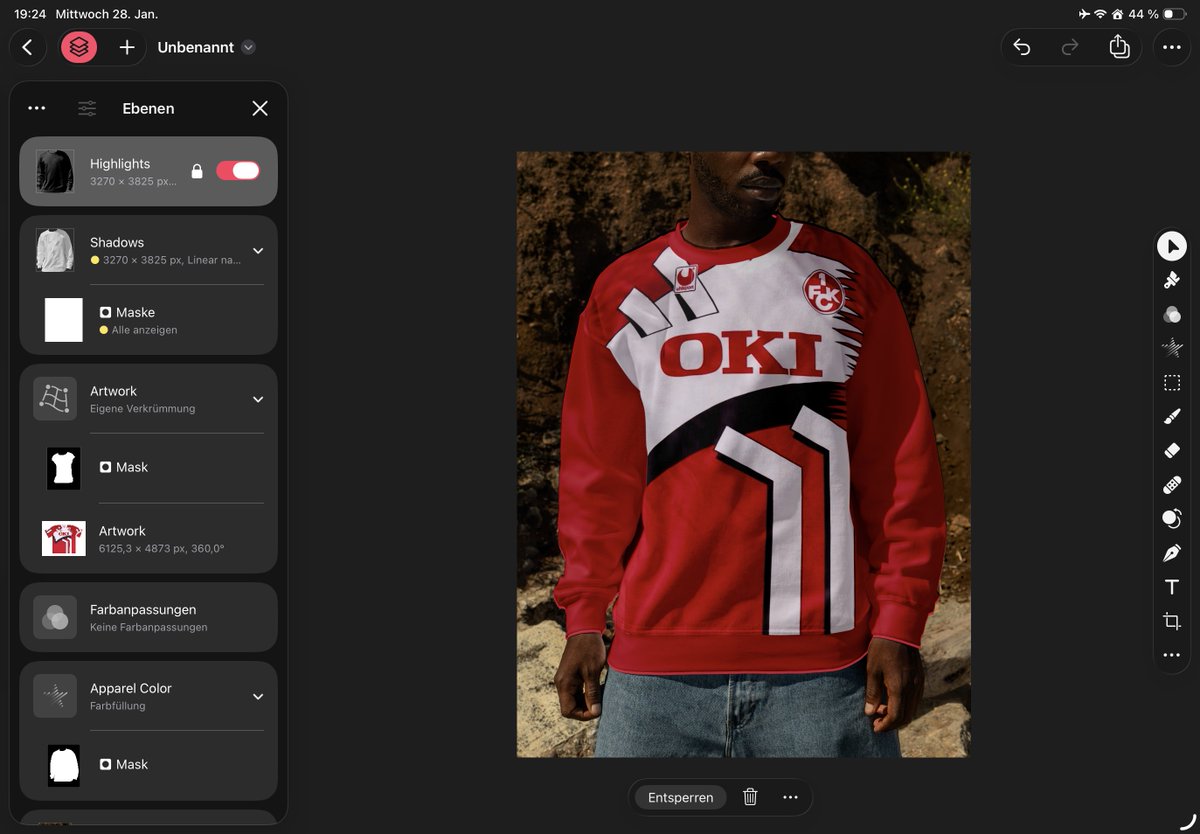1200x834 pixels.
Task: Redo the last undone action
Action: tap(1070, 47)
